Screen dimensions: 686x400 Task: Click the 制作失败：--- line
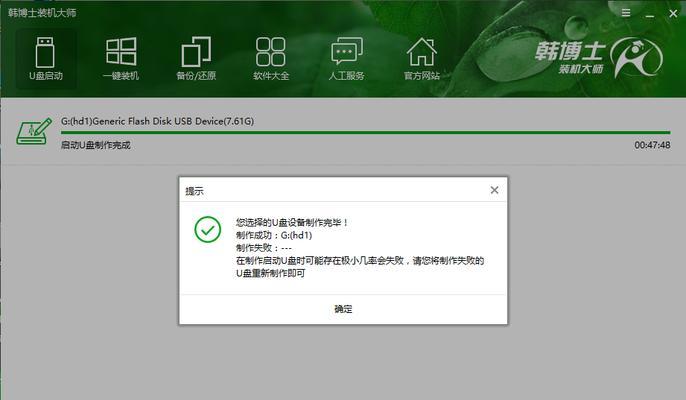[263, 248]
